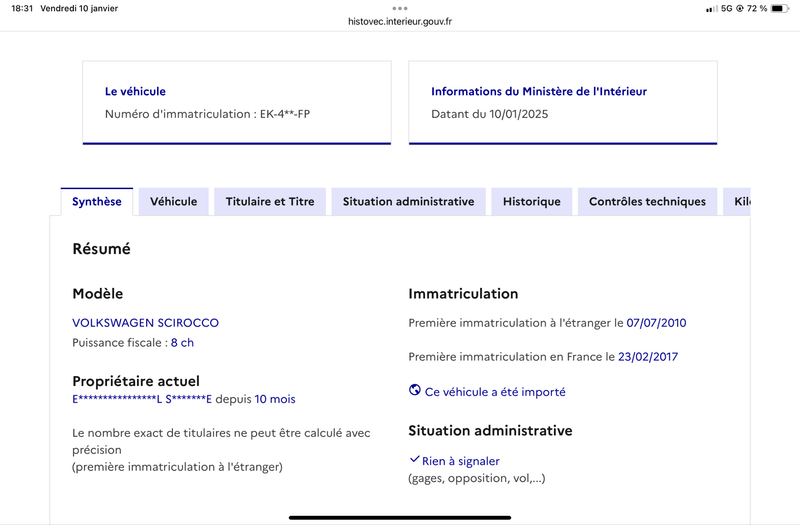Tap the Résumé heading

tap(101, 249)
